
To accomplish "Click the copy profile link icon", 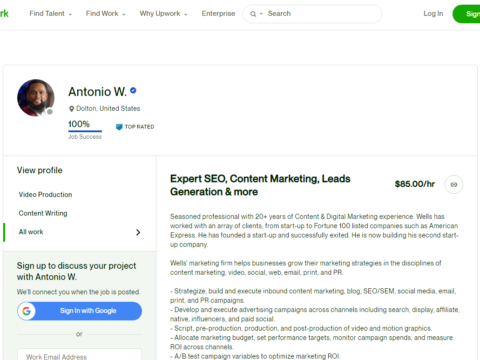I will click(454, 184).
